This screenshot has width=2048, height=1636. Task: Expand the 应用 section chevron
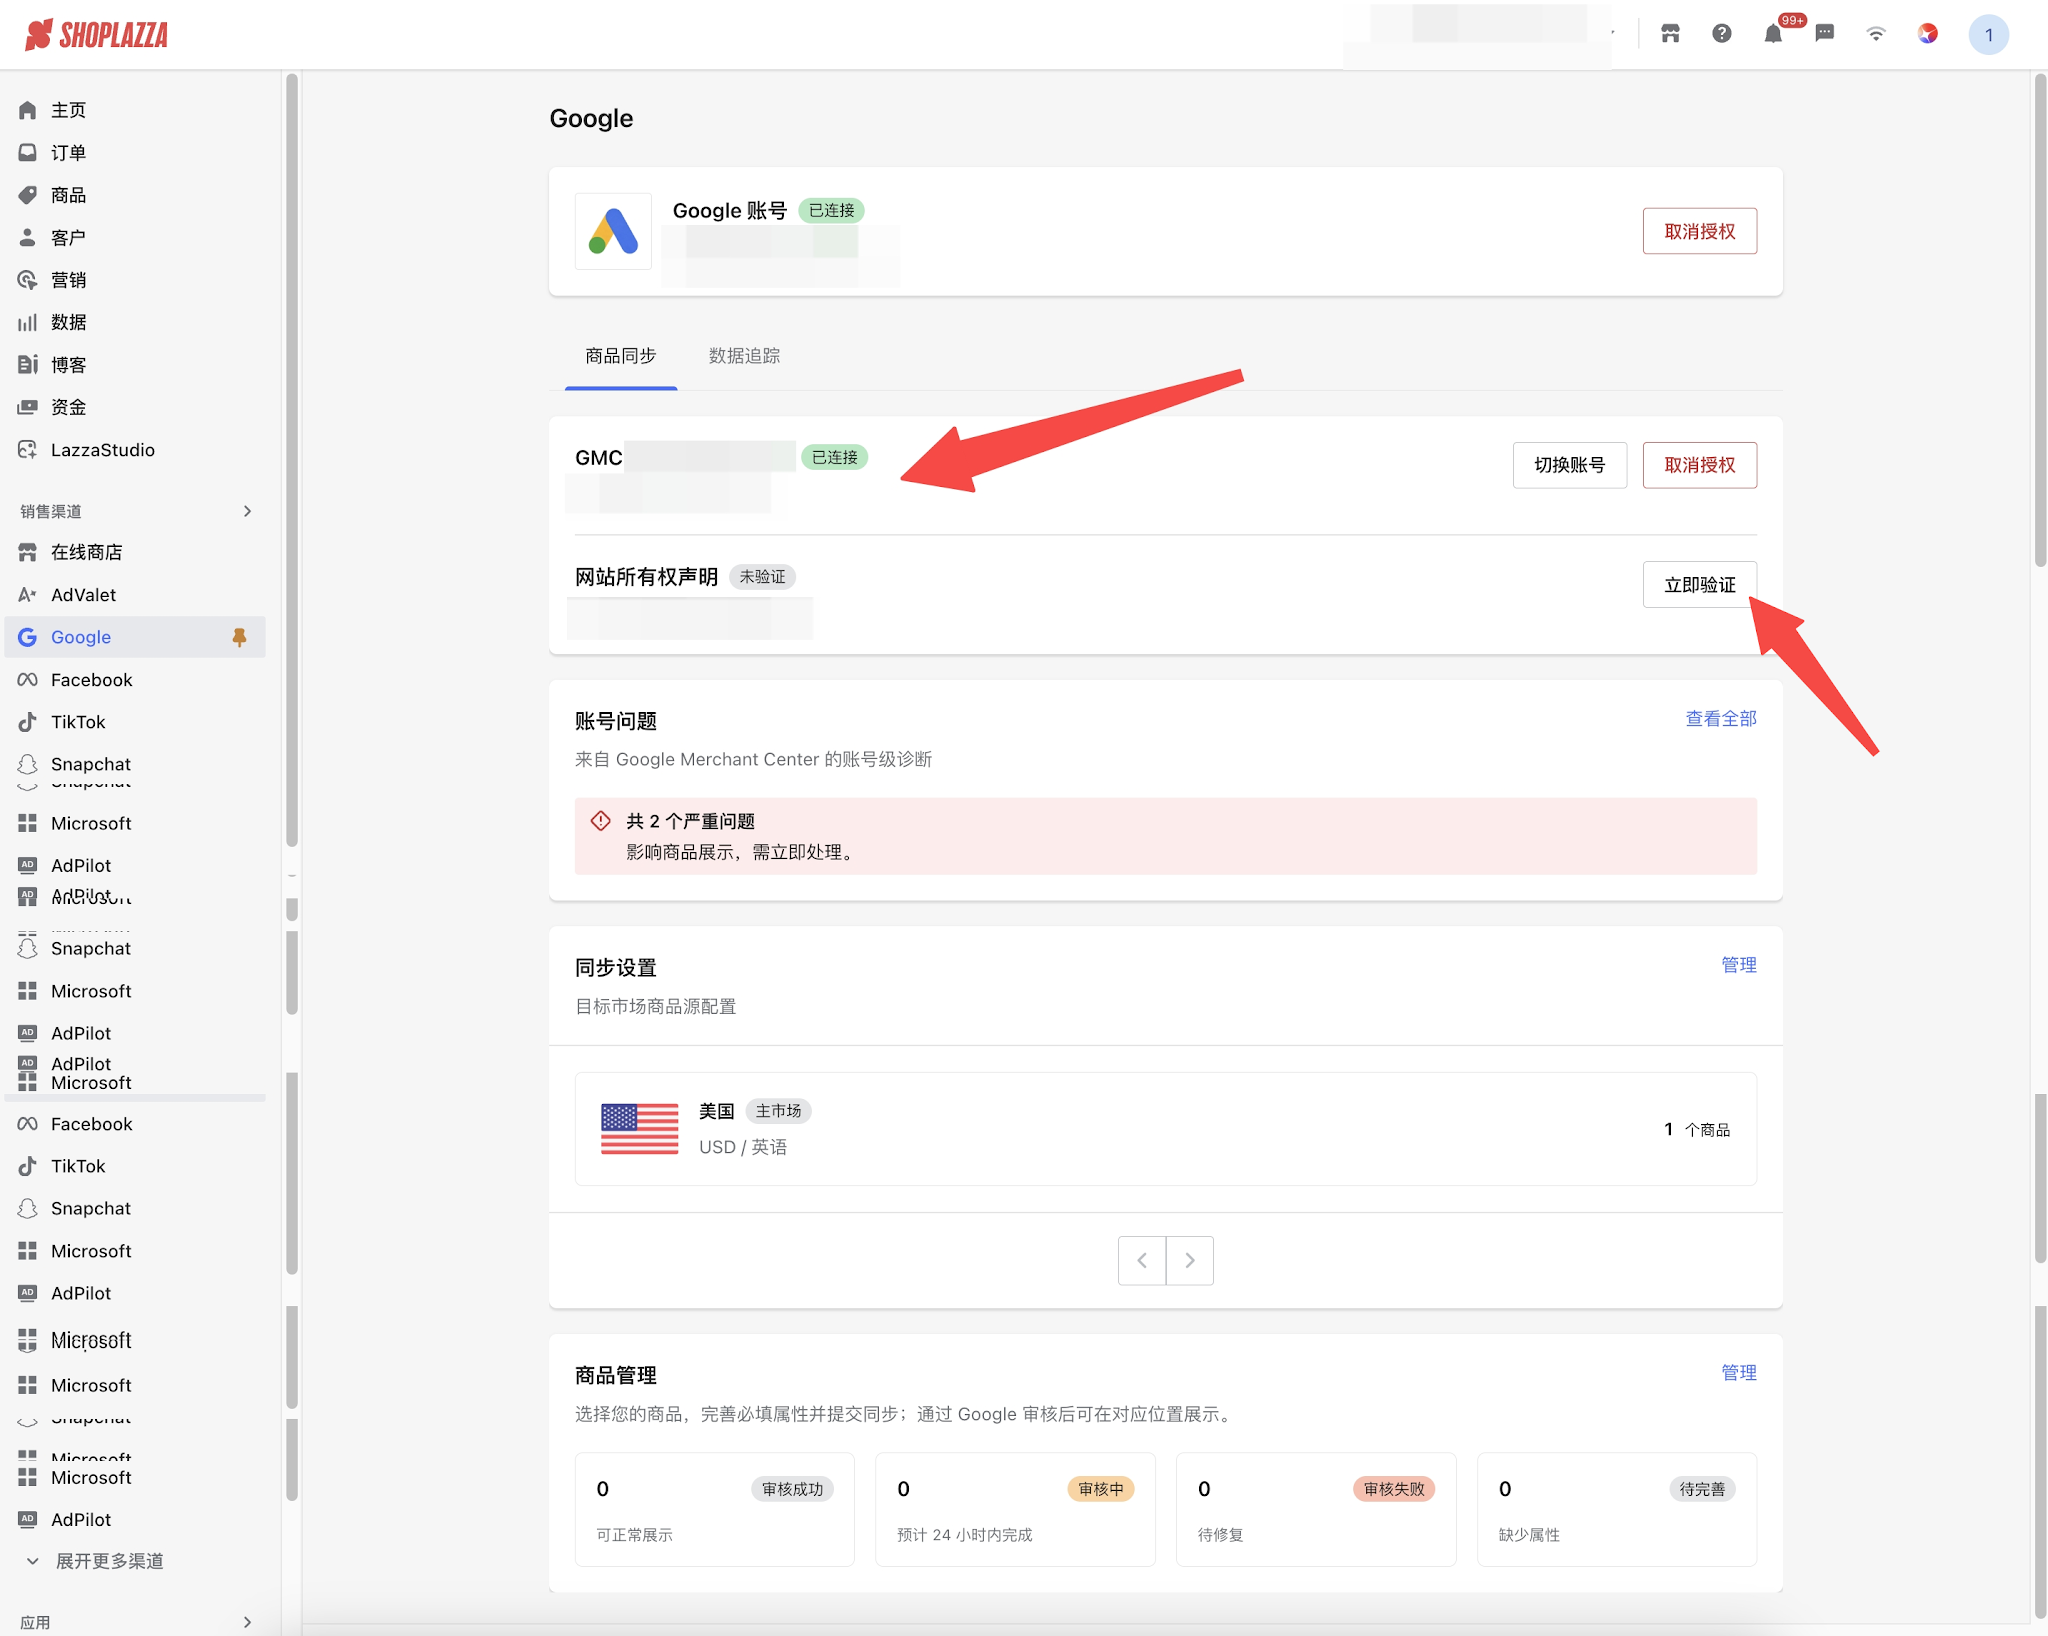247,1622
